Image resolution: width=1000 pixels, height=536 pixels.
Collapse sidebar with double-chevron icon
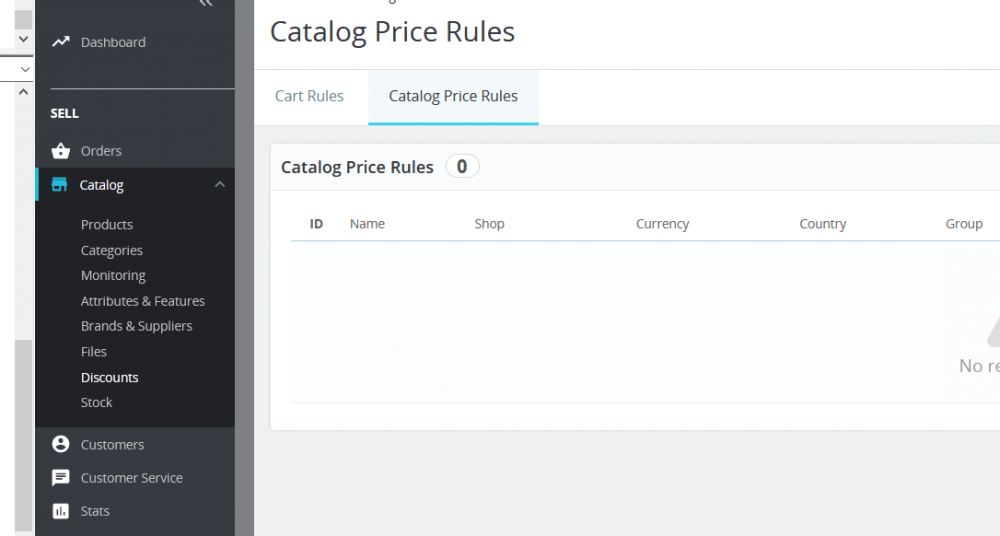pos(206,4)
